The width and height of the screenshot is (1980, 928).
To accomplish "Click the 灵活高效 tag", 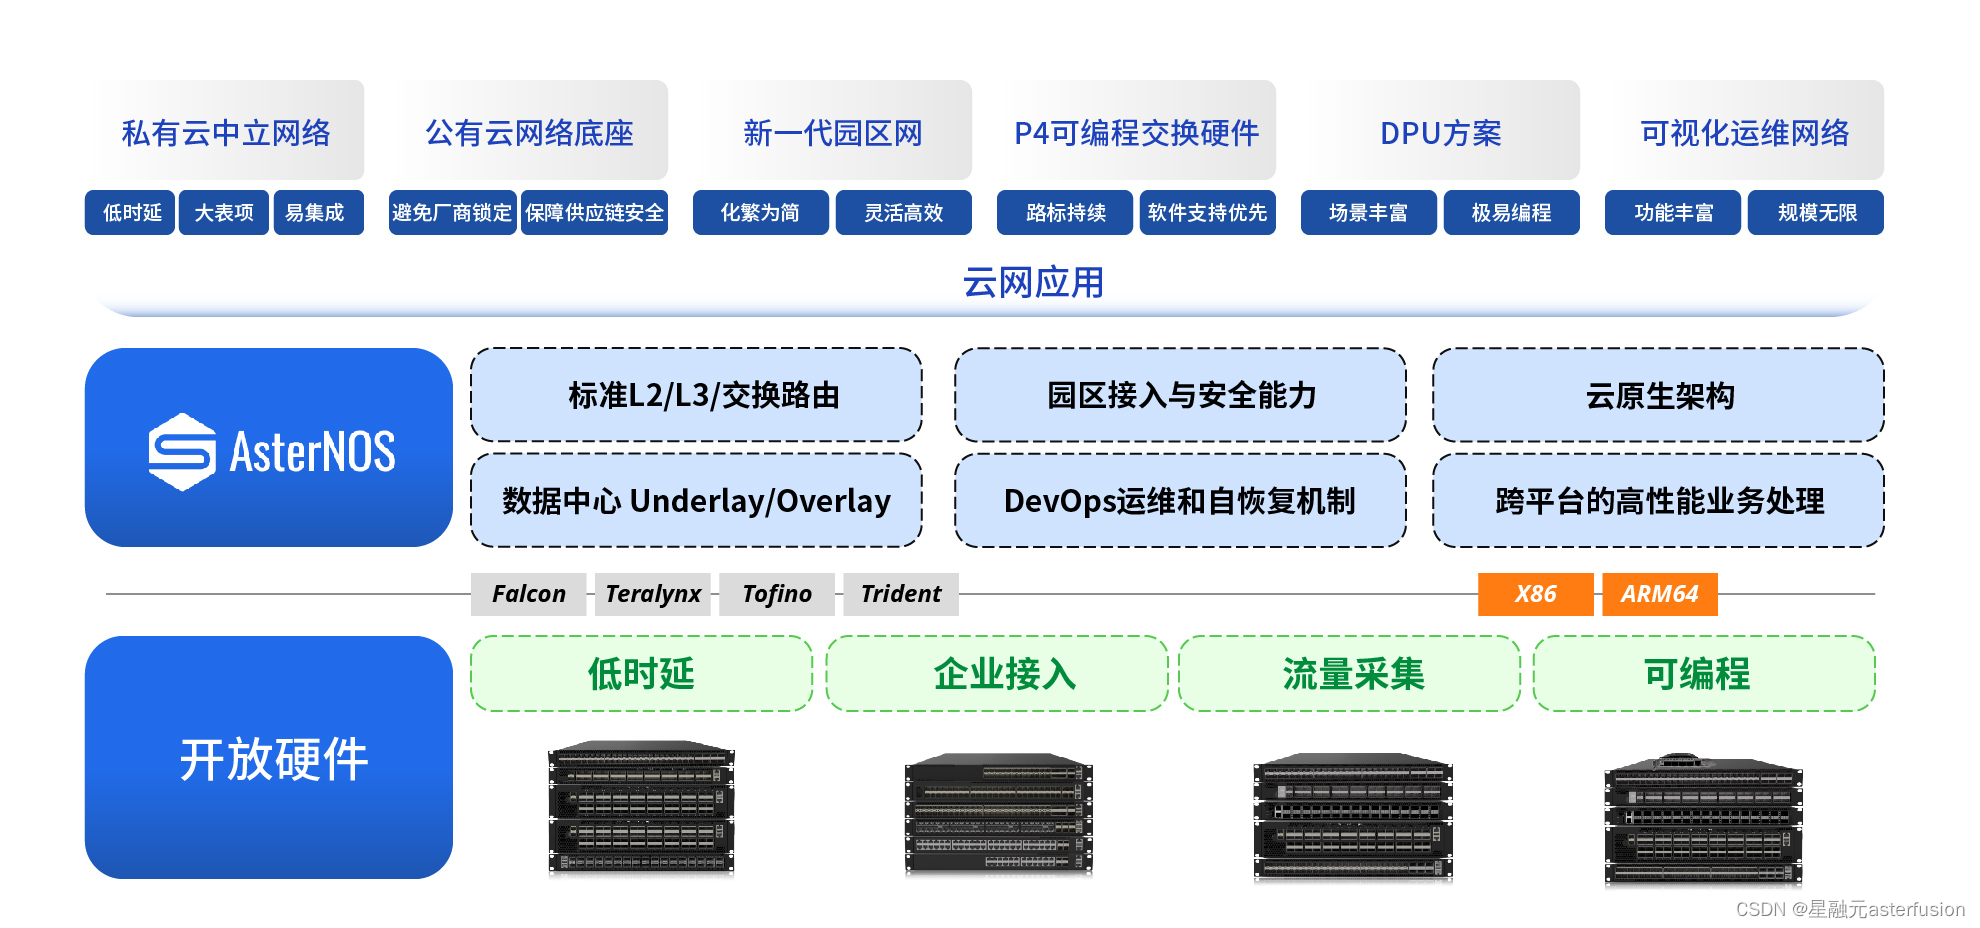I will (x=904, y=213).
